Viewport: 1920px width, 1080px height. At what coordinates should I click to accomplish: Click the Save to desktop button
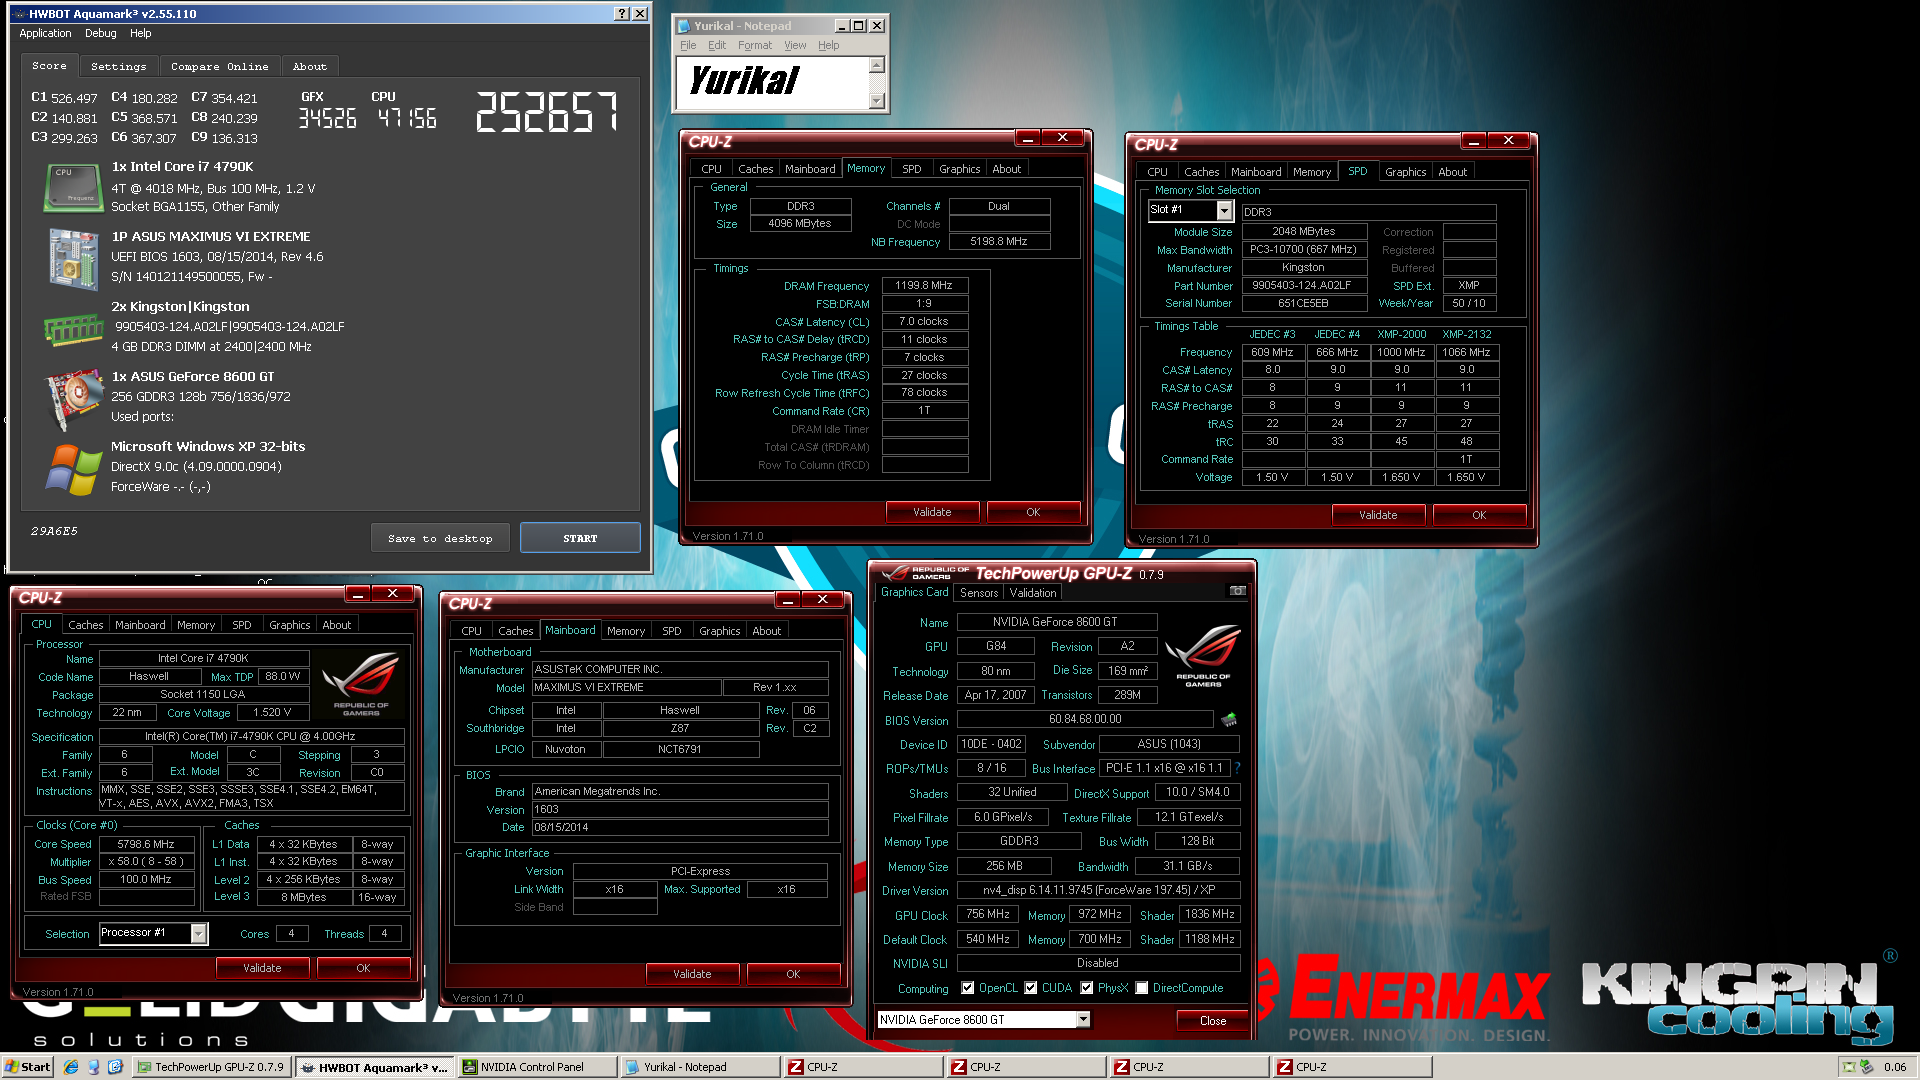(440, 538)
